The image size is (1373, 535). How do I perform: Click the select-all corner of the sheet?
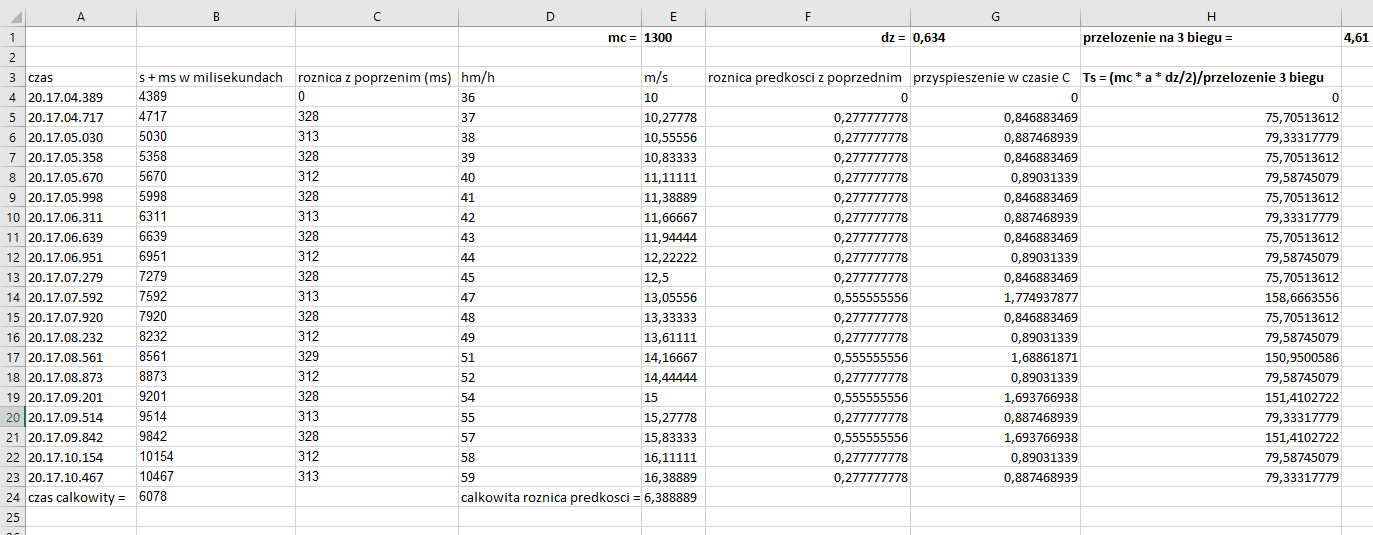pyautogui.click(x=12, y=16)
